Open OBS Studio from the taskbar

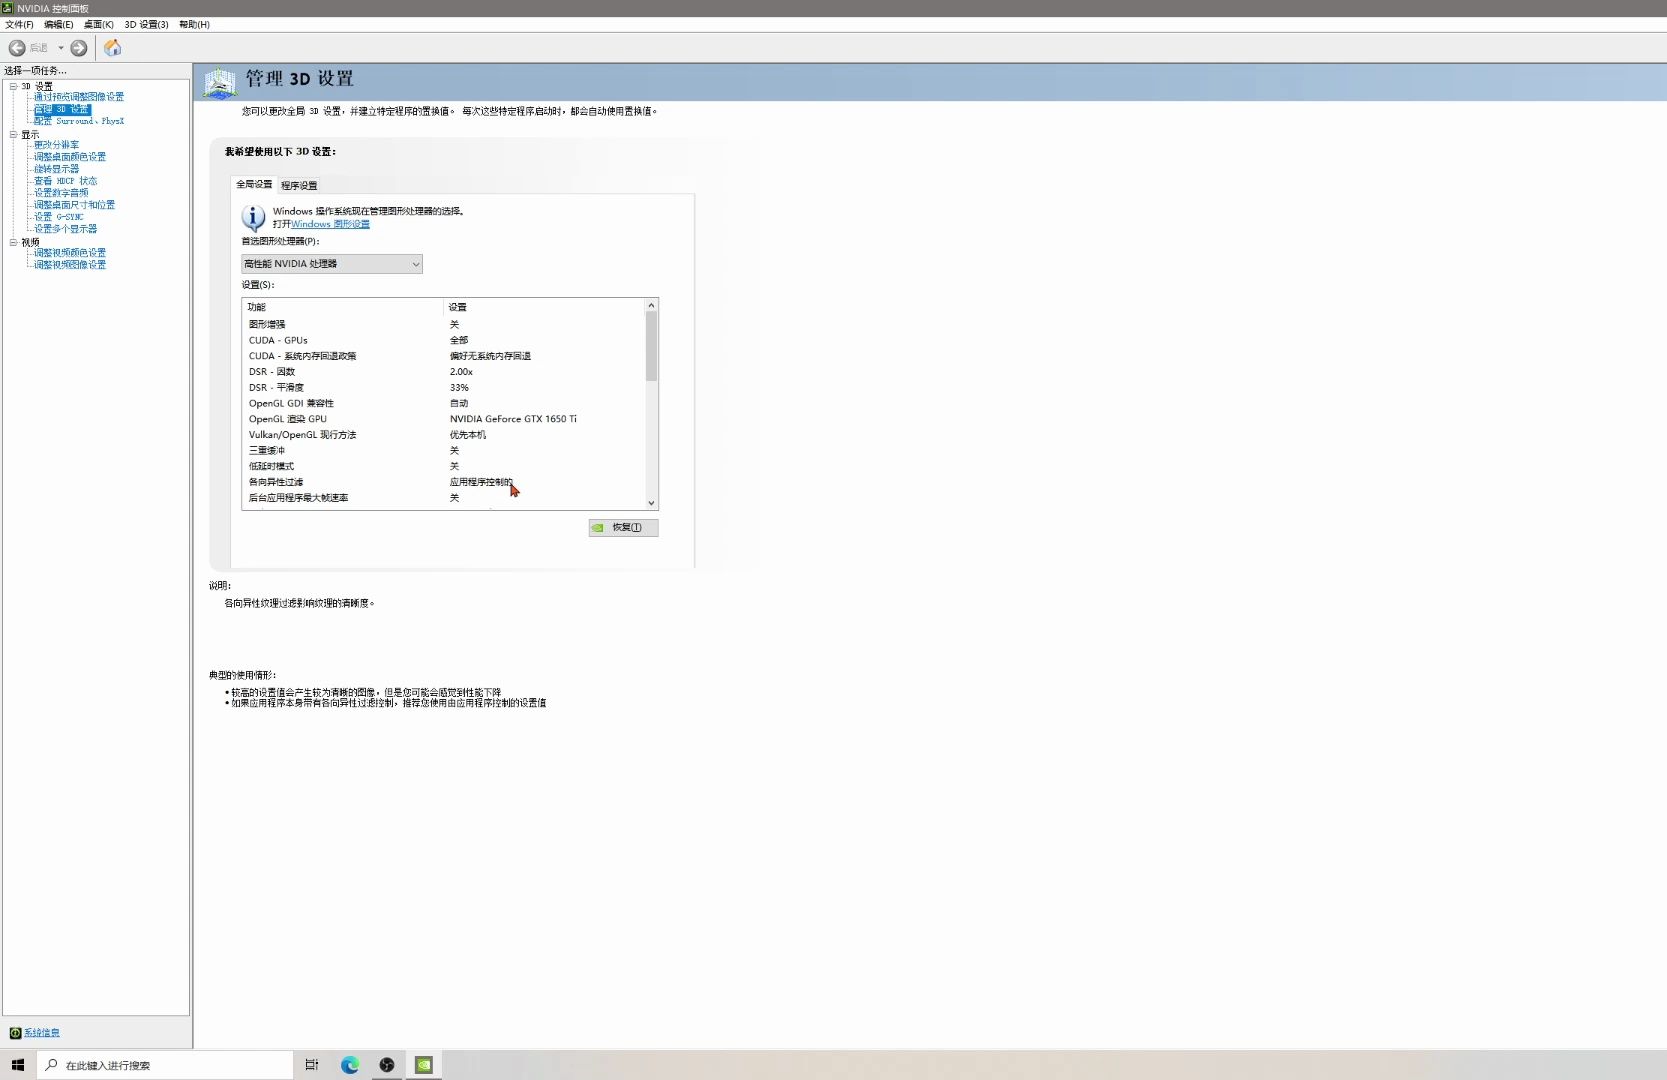[387, 1065]
